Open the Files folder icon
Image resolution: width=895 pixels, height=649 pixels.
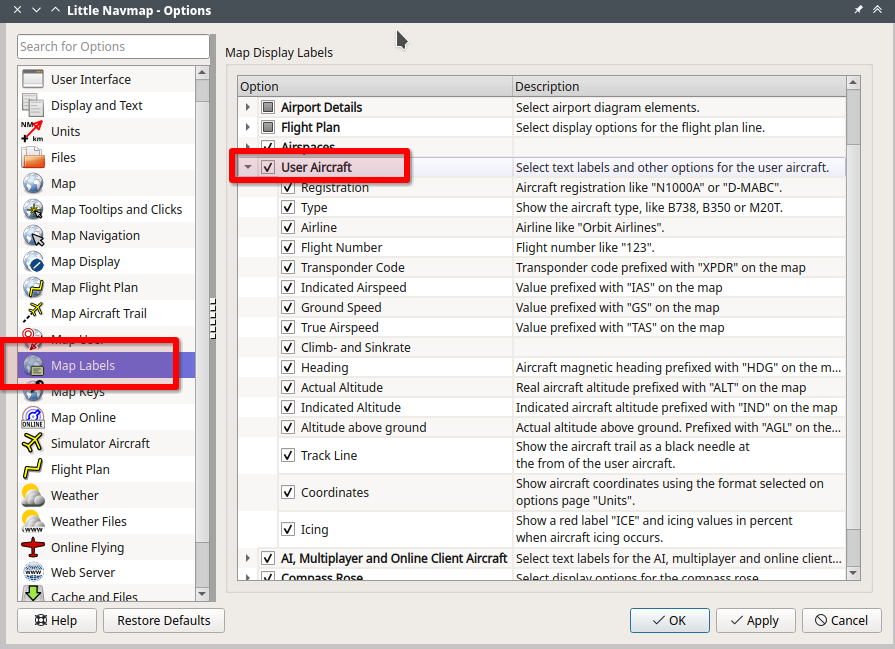click(x=33, y=158)
